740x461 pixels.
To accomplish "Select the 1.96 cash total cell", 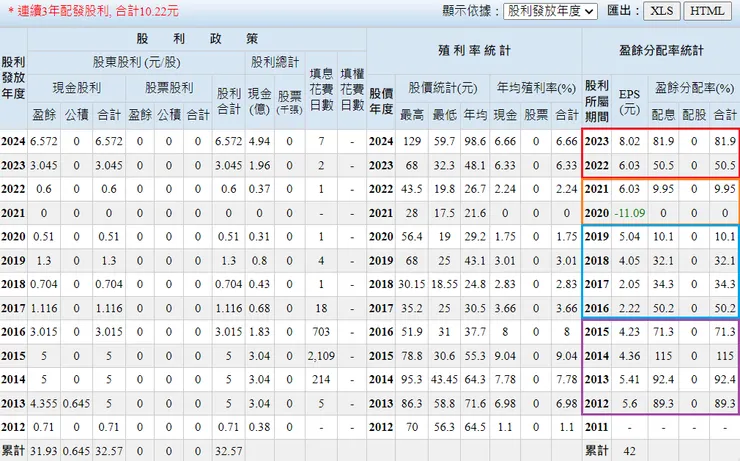I will 260,166.
